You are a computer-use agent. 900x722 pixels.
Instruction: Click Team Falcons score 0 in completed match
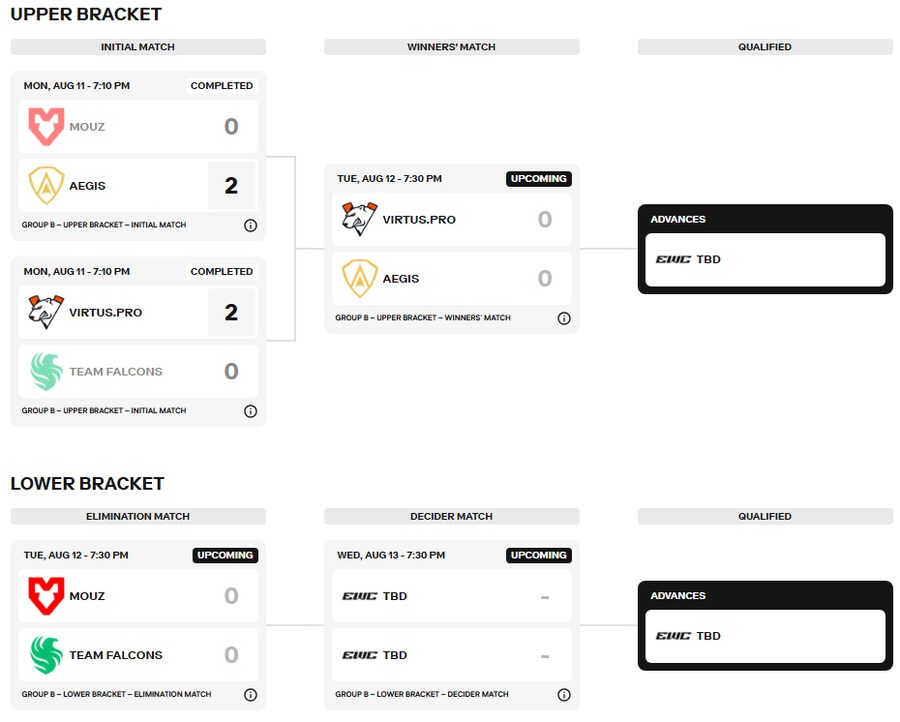point(231,371)
